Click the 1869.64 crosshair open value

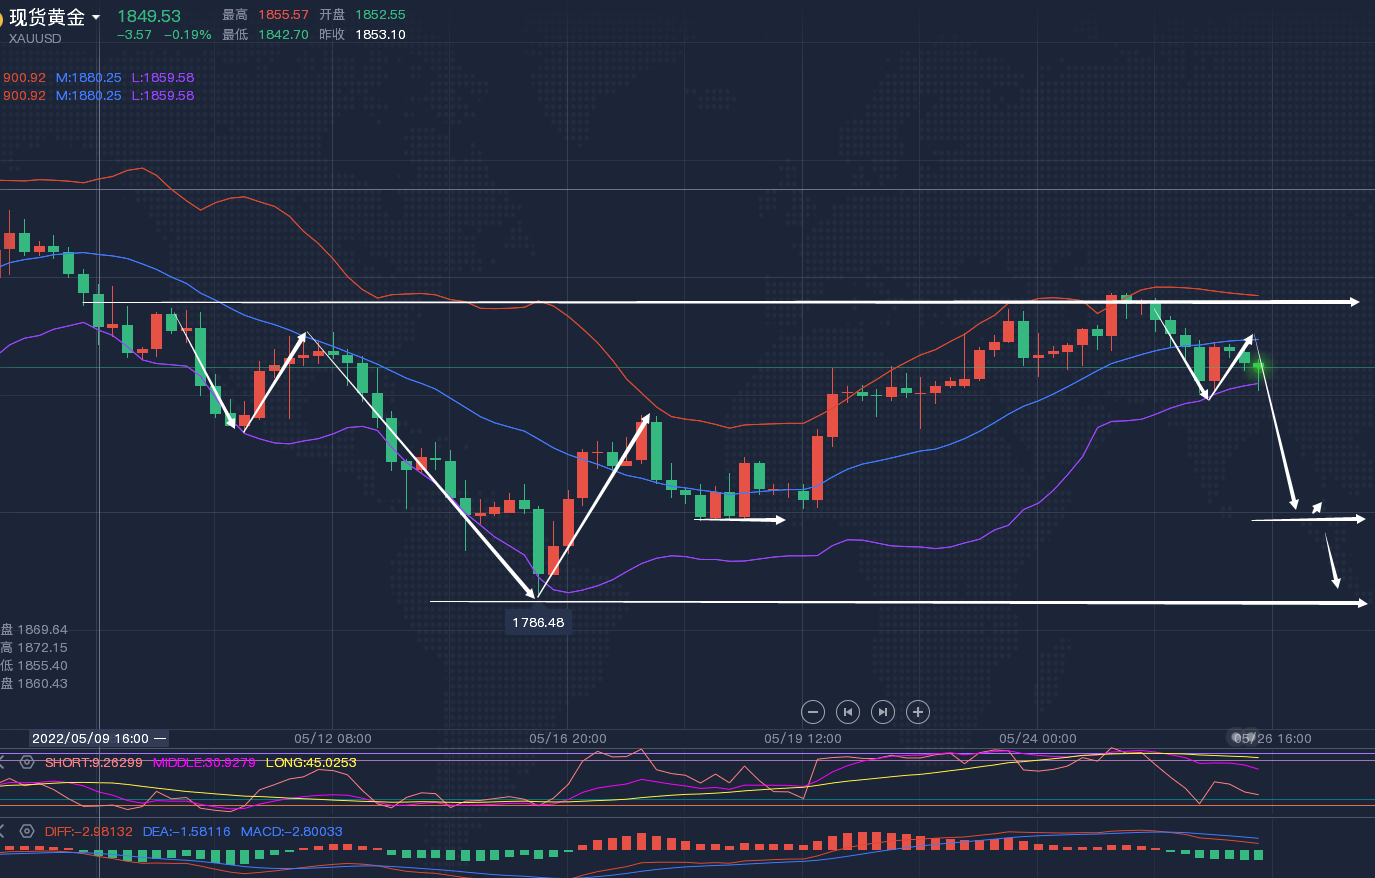[x=42, y=629]
